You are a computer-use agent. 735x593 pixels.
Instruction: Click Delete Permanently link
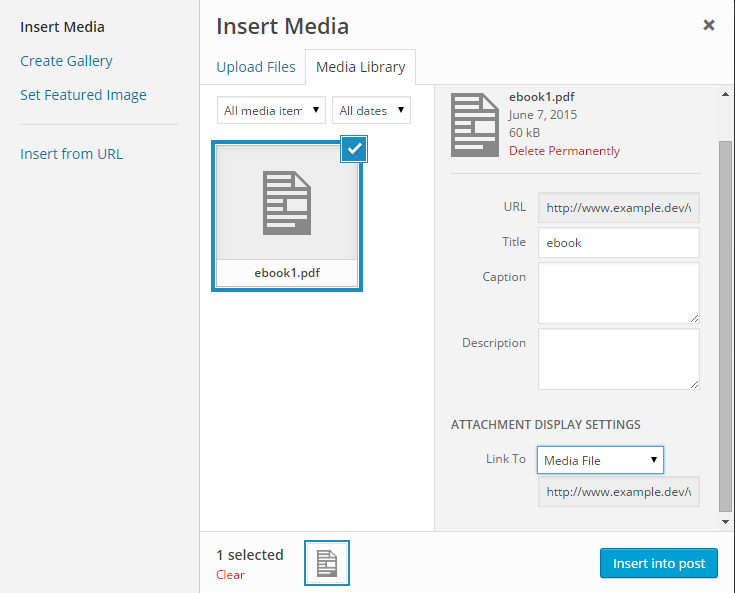click(564, 151)
